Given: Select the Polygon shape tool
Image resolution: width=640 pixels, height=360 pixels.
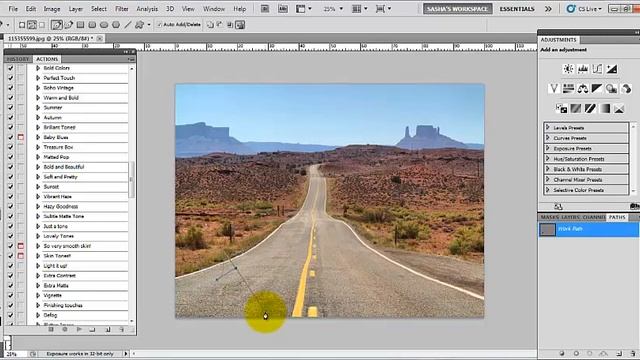Looking at the screenshot, I should [116, 25].
